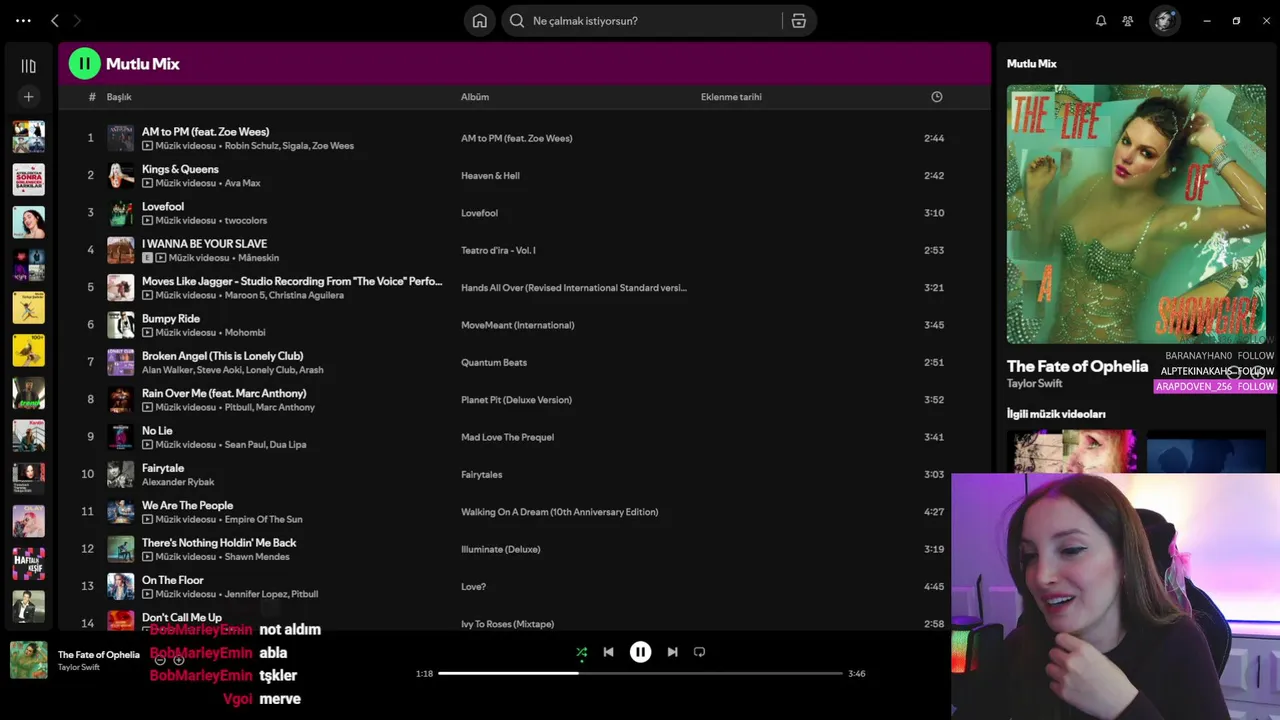Image resolution: width=1280 pixels, height=720 pixels.
Task: Open The Fate of Ophelia title in side panel
Action: click(x=1077, y=366)
